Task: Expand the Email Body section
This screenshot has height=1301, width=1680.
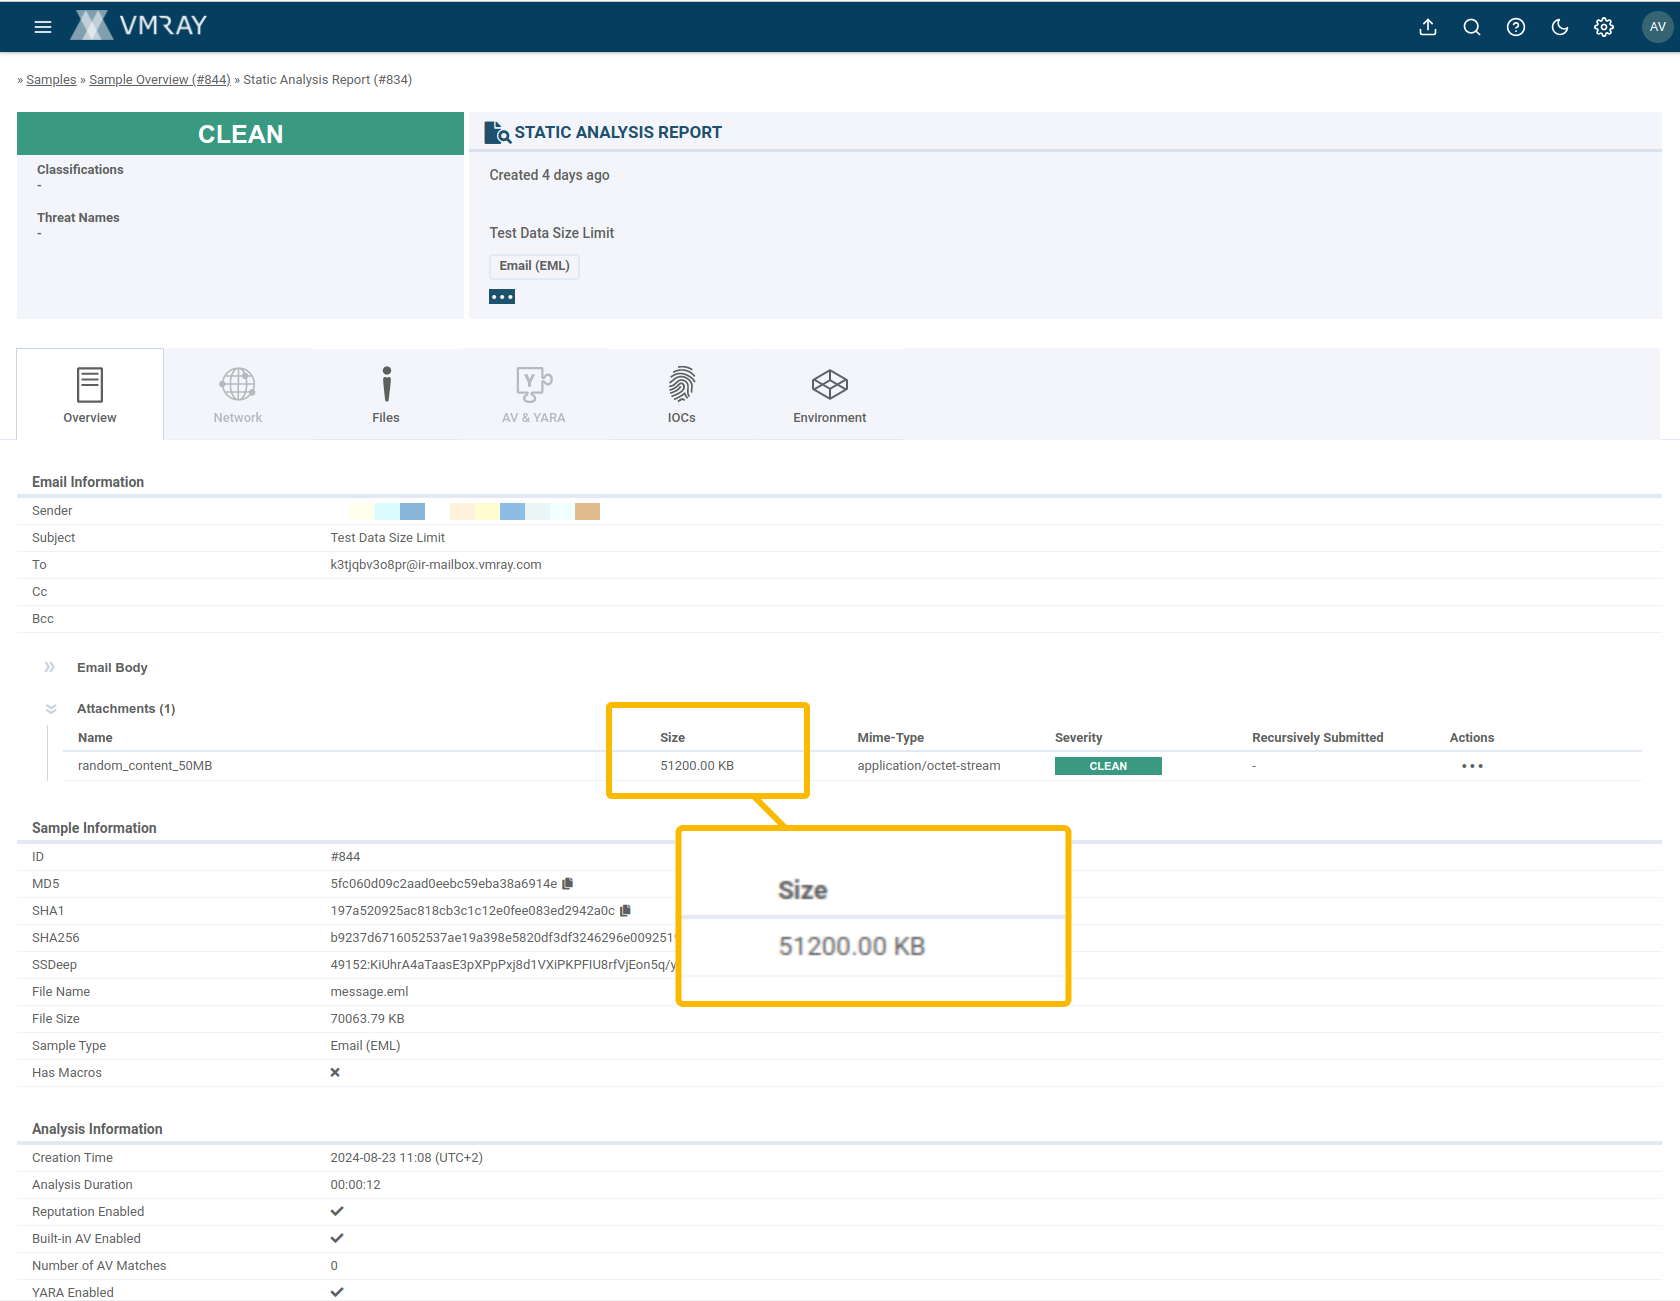Action: (x=50, y=667)
